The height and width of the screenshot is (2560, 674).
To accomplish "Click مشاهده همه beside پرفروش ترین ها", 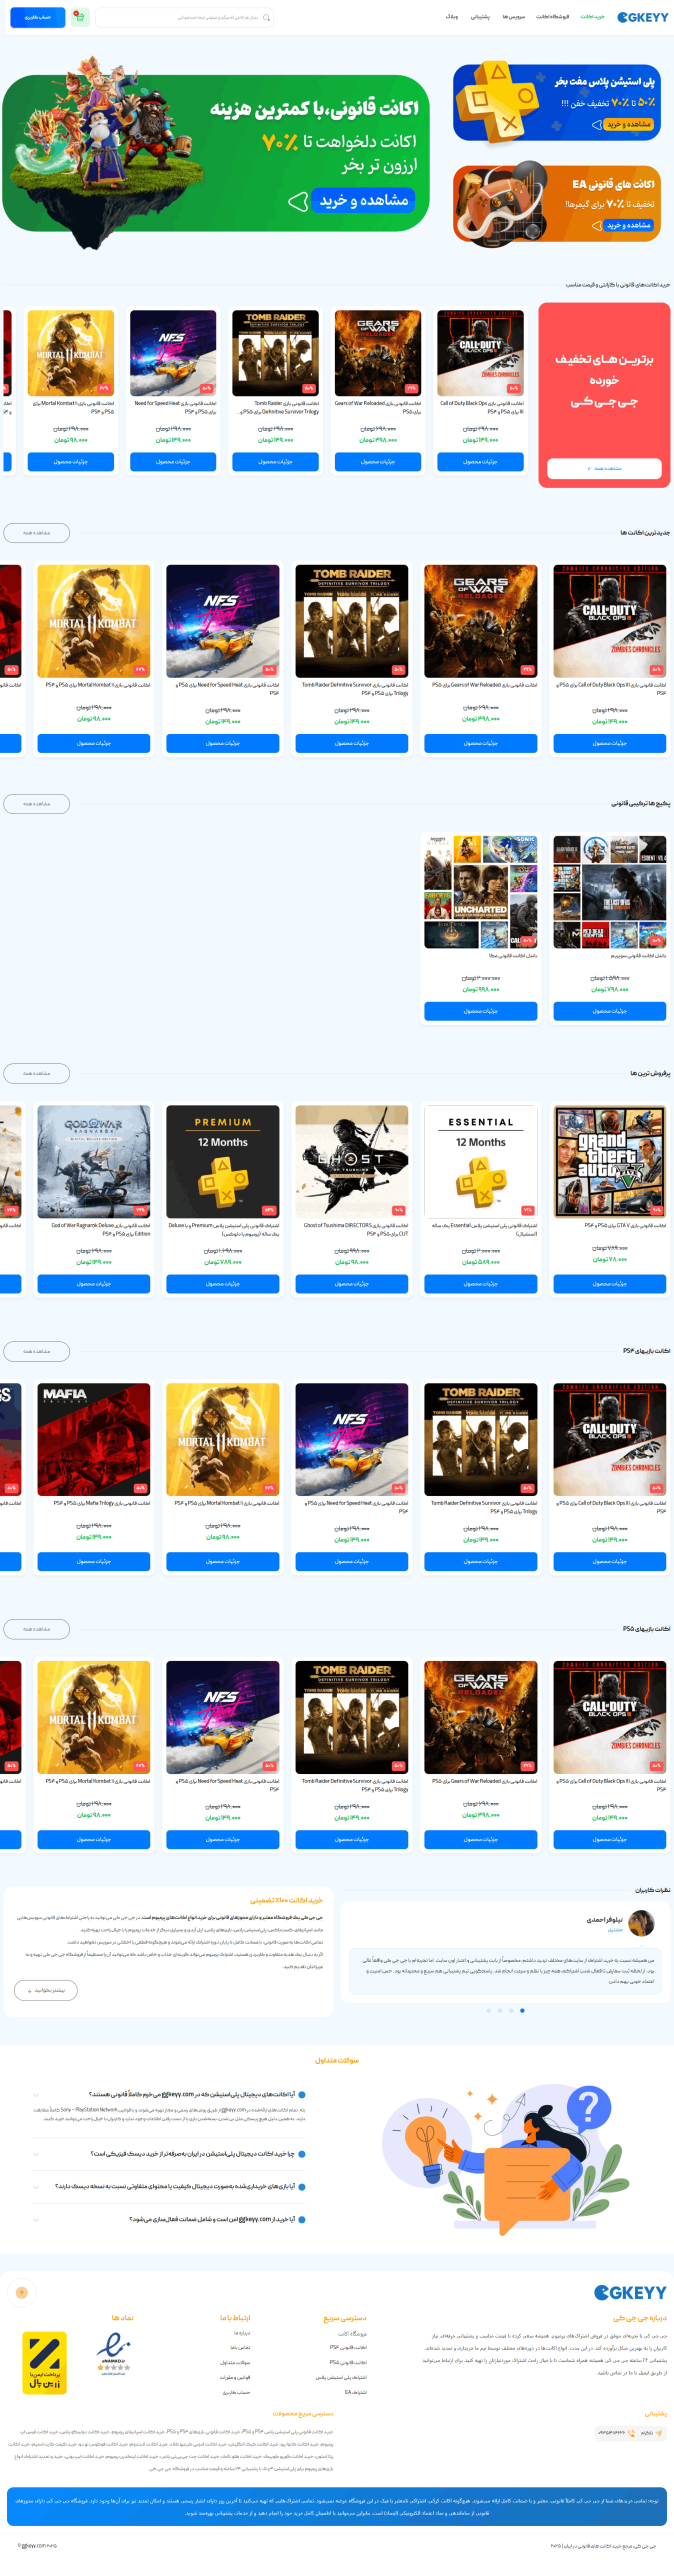I will pyautogui.click(x=36, y=1073).
